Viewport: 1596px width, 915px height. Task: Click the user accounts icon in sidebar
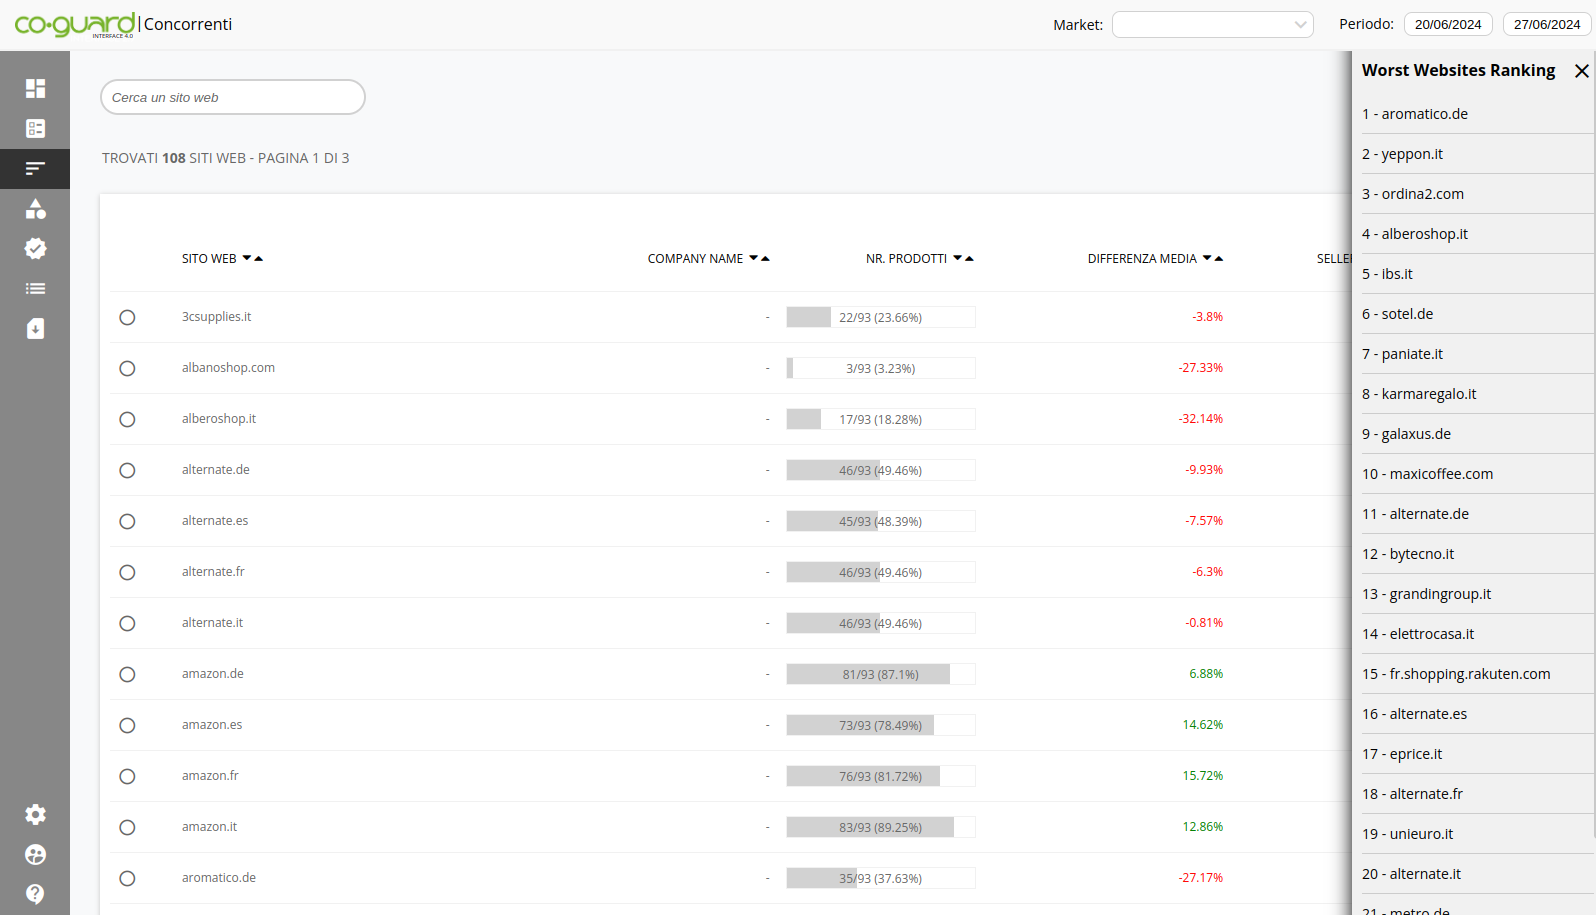(x=35, y=855)
